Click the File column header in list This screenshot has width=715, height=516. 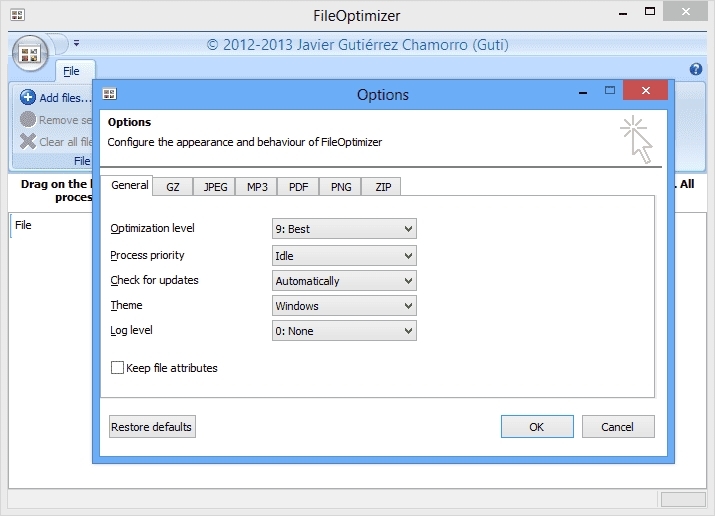(x=23, y=225)
